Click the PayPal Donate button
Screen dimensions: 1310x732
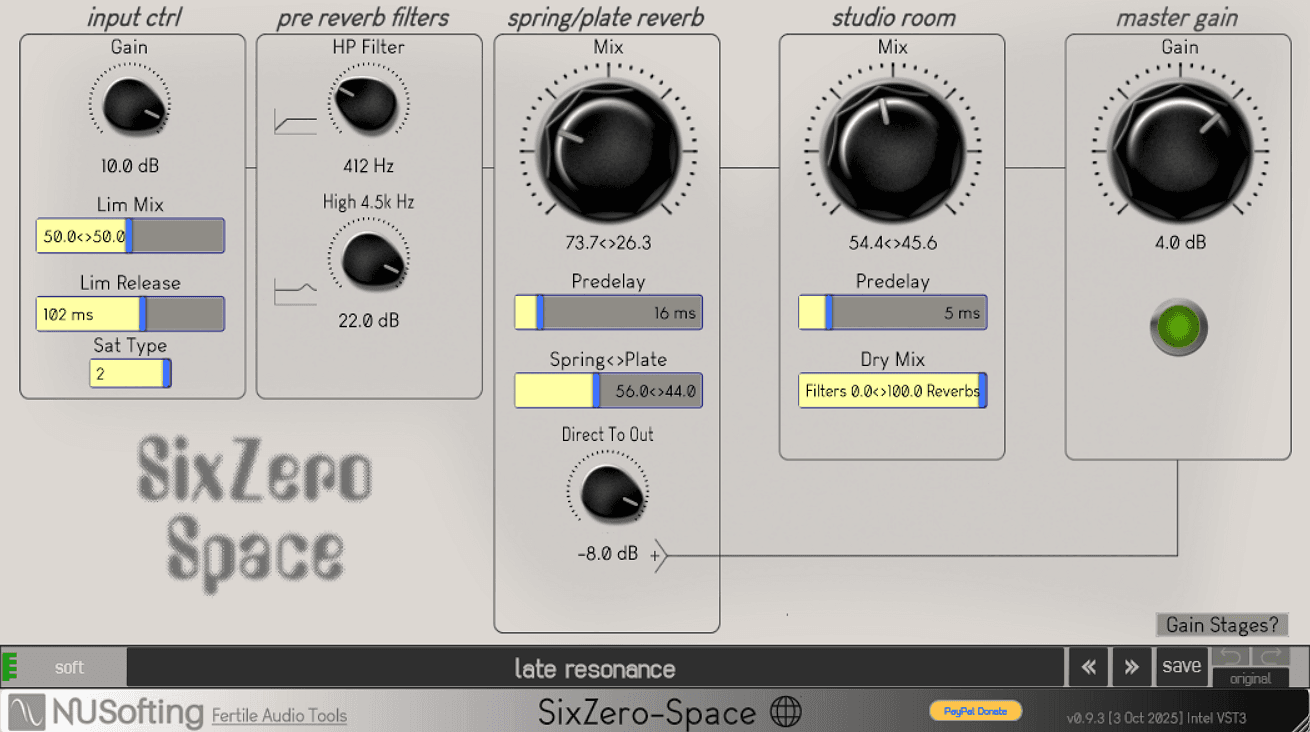point(975,711)
